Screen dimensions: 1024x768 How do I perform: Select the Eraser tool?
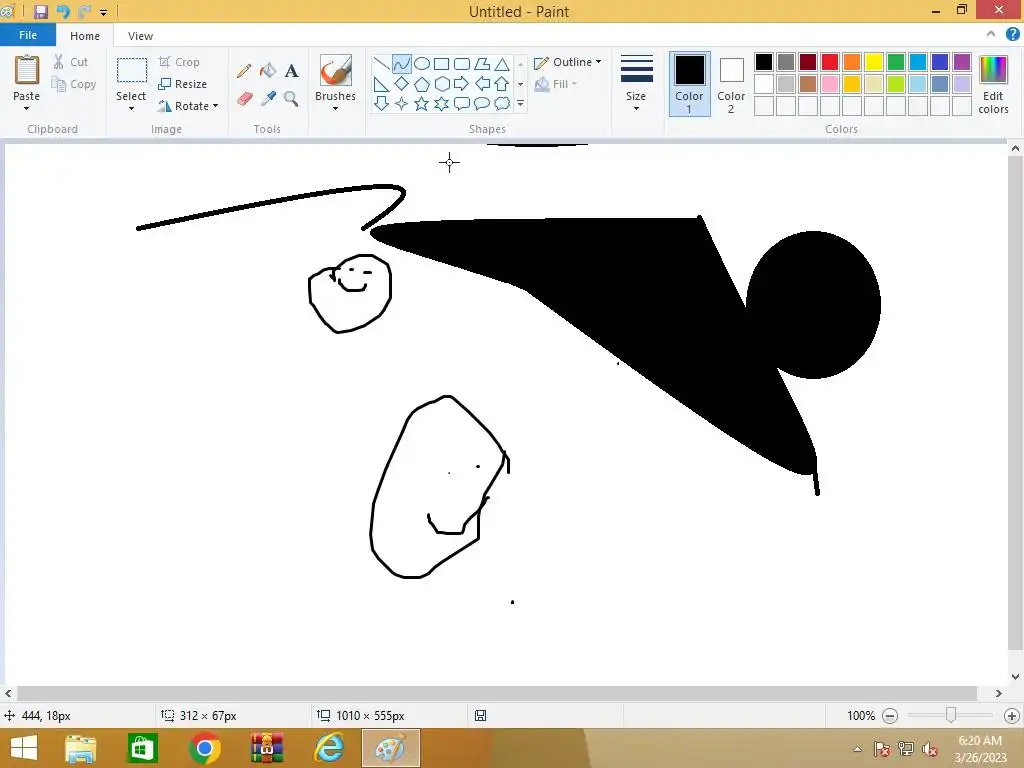point(244,99)
